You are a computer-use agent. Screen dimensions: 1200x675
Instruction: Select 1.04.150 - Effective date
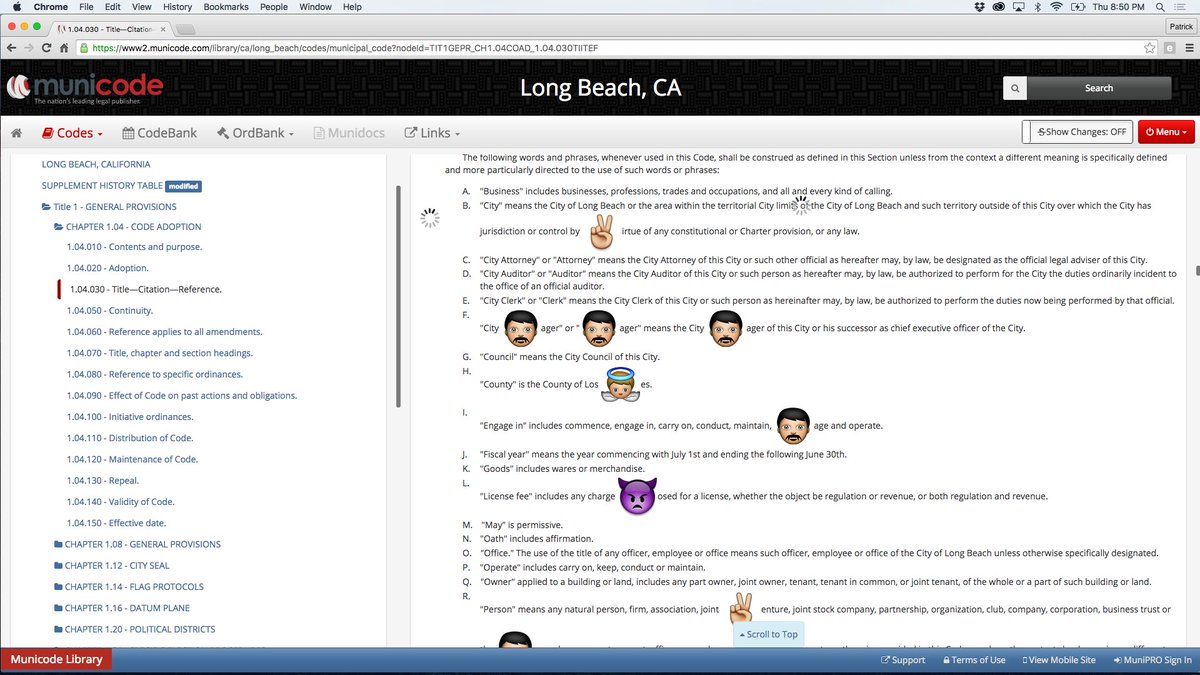point(116,523)
